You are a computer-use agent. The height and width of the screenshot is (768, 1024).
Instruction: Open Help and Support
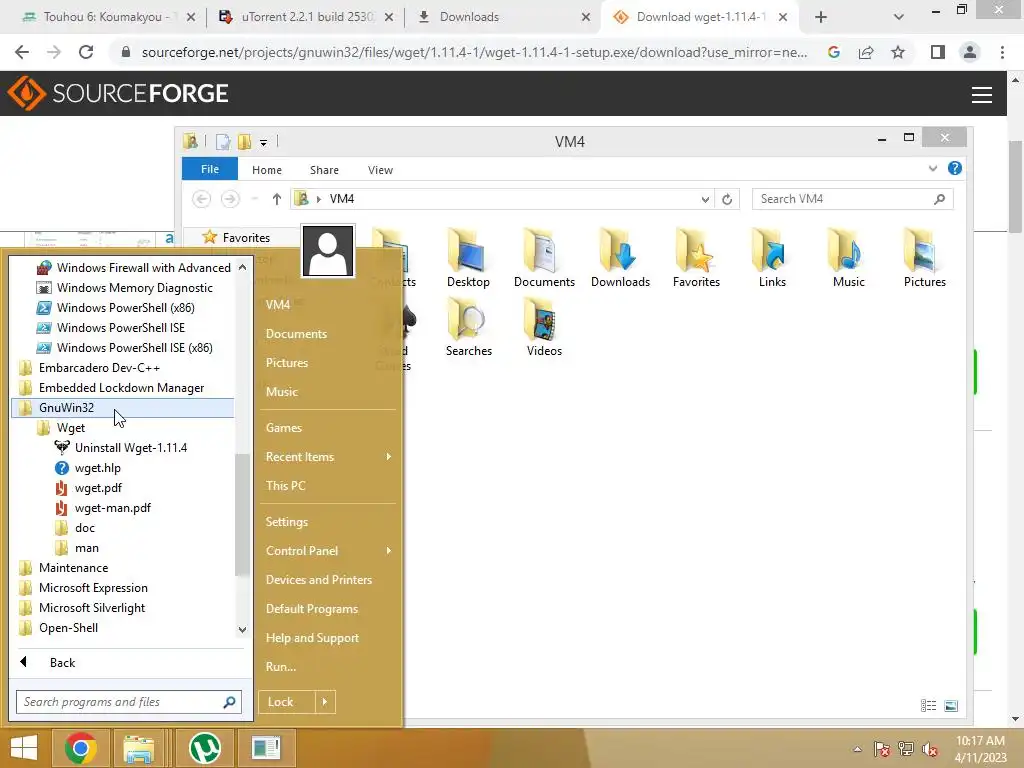pyautogui.click(x=312, y=638)
